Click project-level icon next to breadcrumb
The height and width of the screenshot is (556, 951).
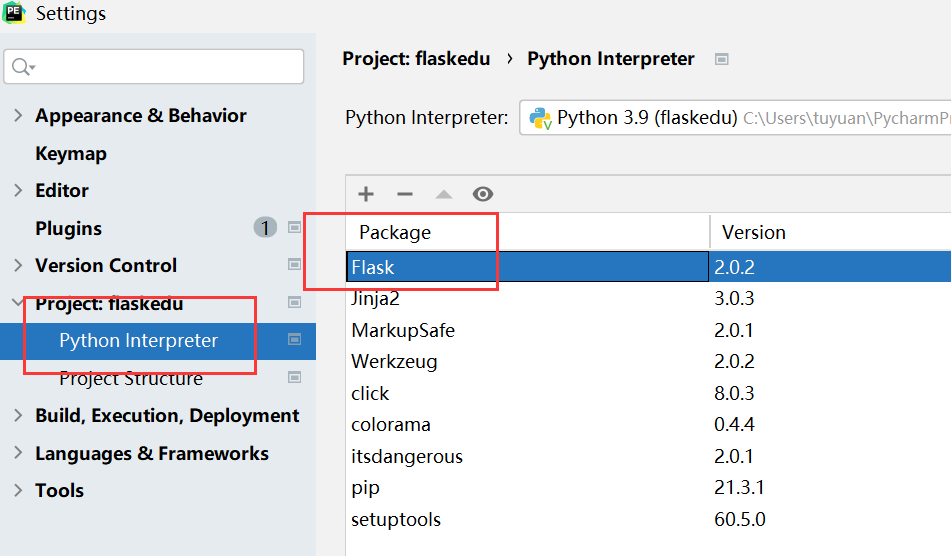722,59
